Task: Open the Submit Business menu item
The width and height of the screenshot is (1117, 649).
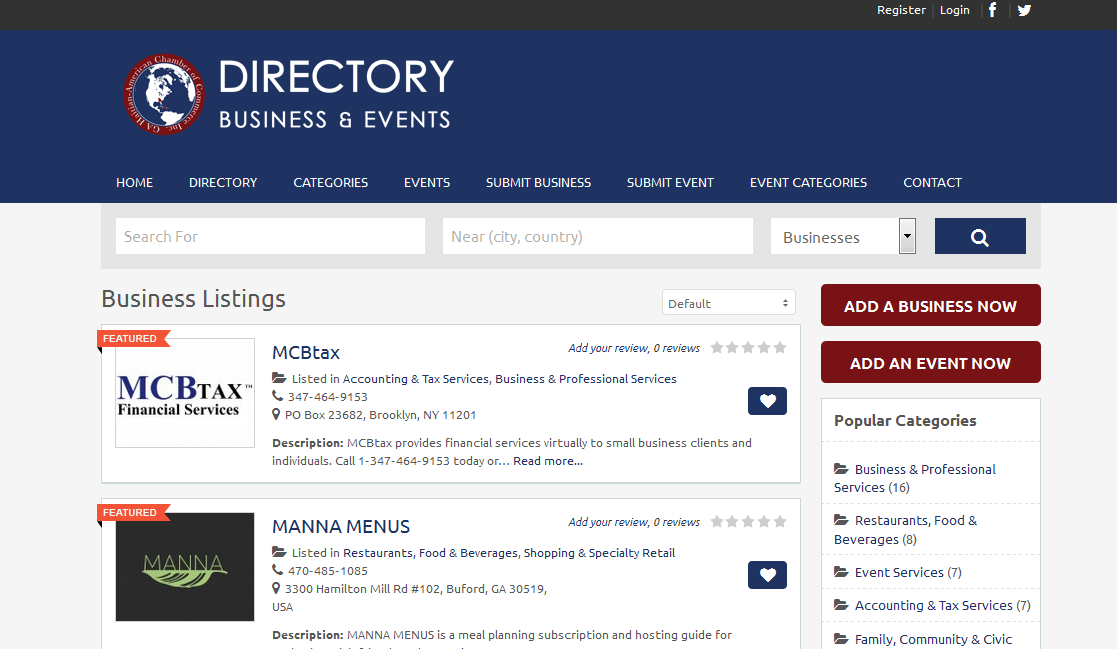Action: point(538,182)
